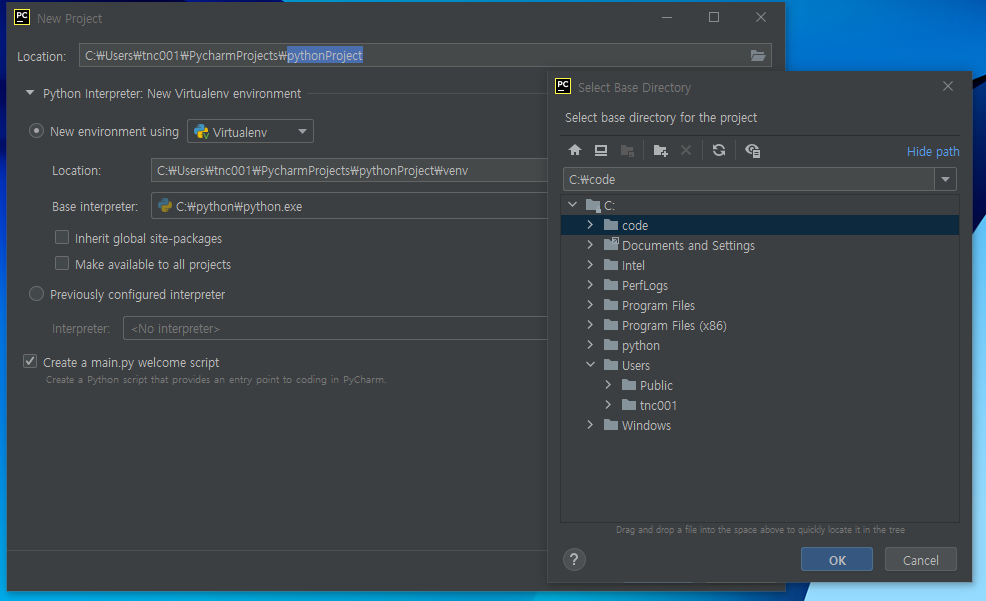Collapse the Users folder node

tap(590, 365)
